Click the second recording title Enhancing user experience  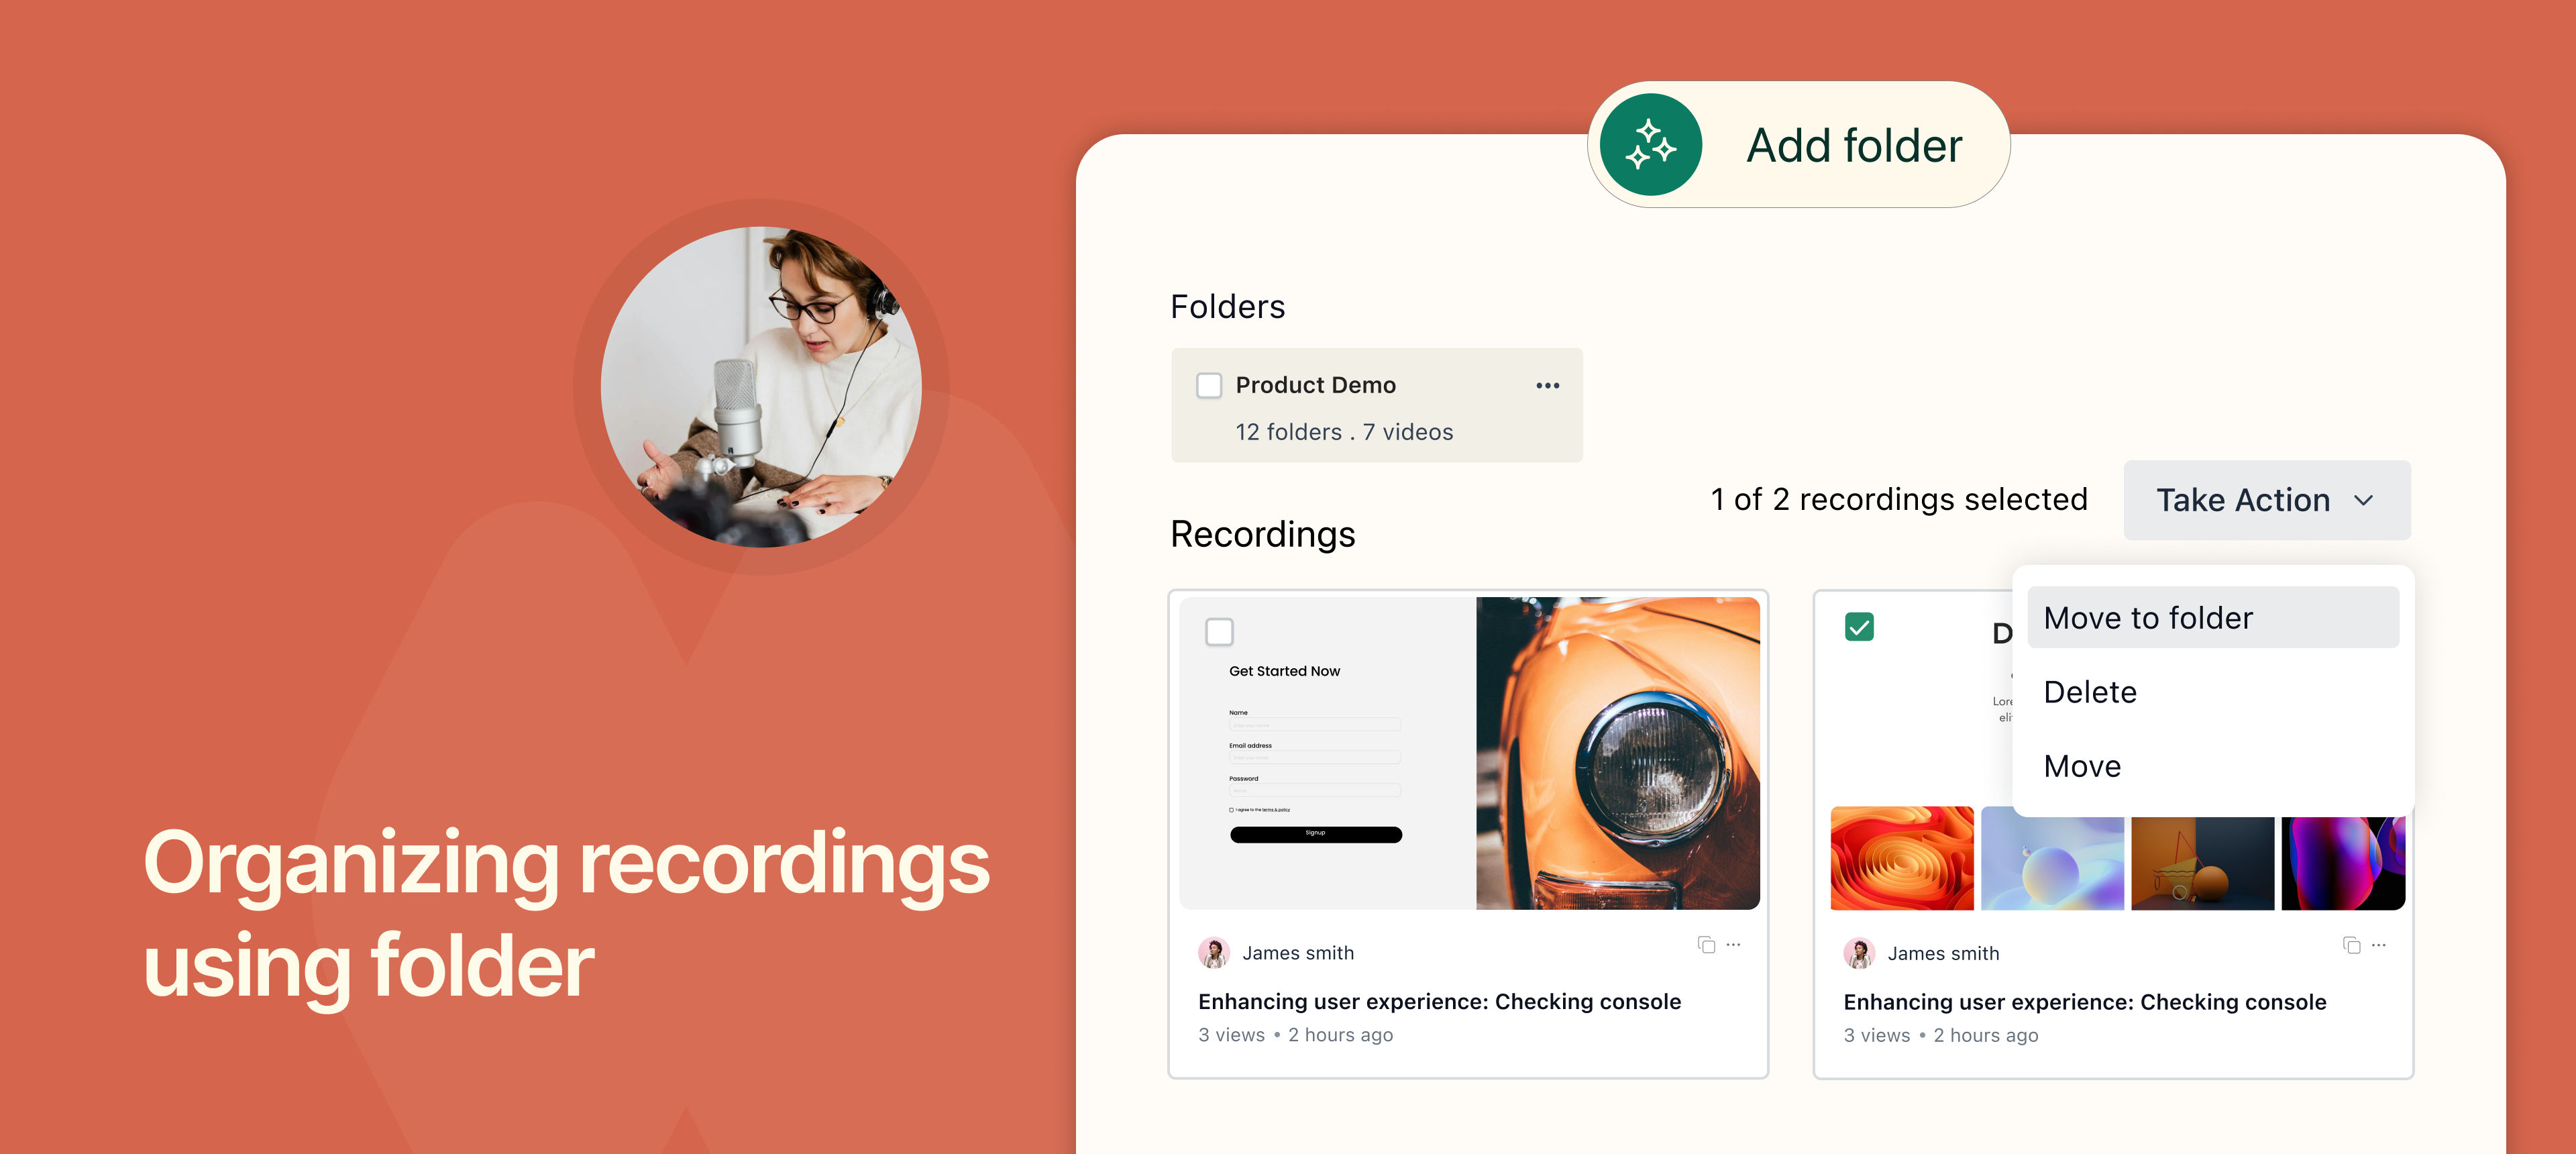[x=2084, y=1002]
